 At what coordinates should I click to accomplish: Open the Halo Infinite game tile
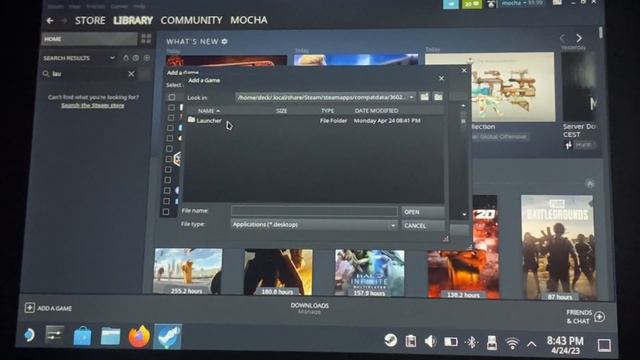pos(370,273)
